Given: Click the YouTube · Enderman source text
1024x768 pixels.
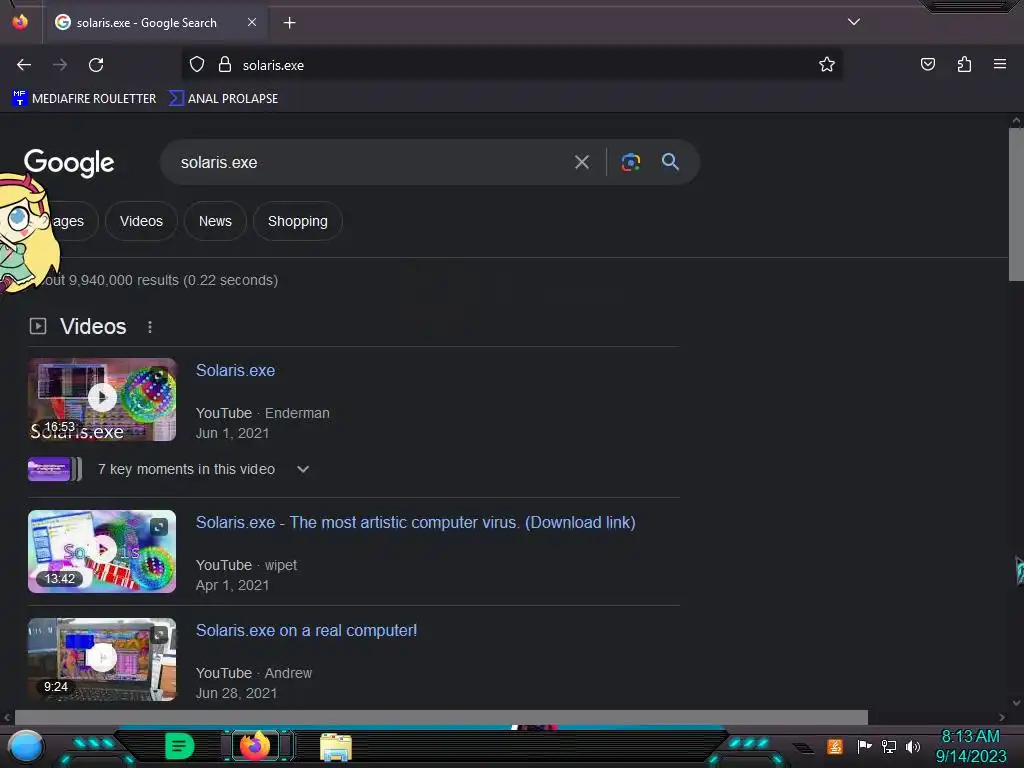Looking at the screenshot, I should (263, 413).
